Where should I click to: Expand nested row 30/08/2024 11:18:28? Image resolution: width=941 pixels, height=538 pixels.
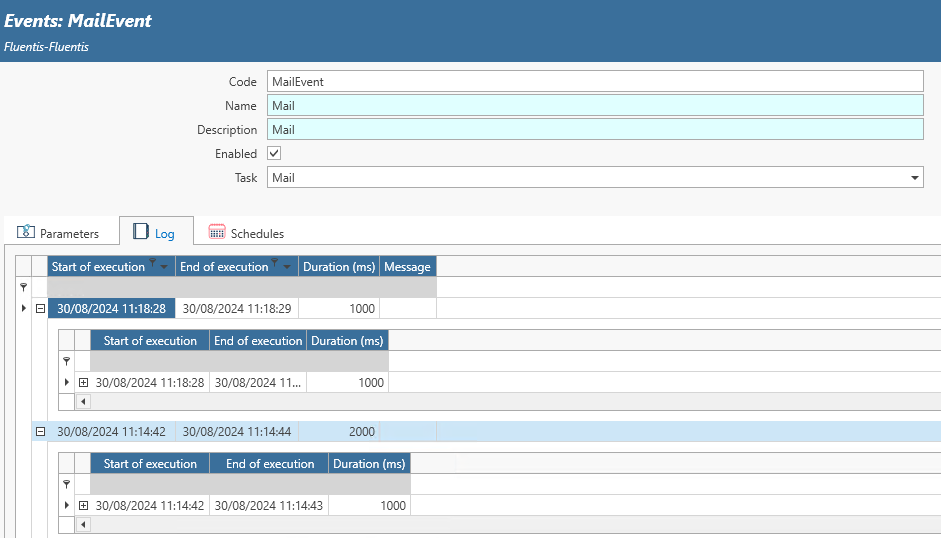(x=83, y=382)
